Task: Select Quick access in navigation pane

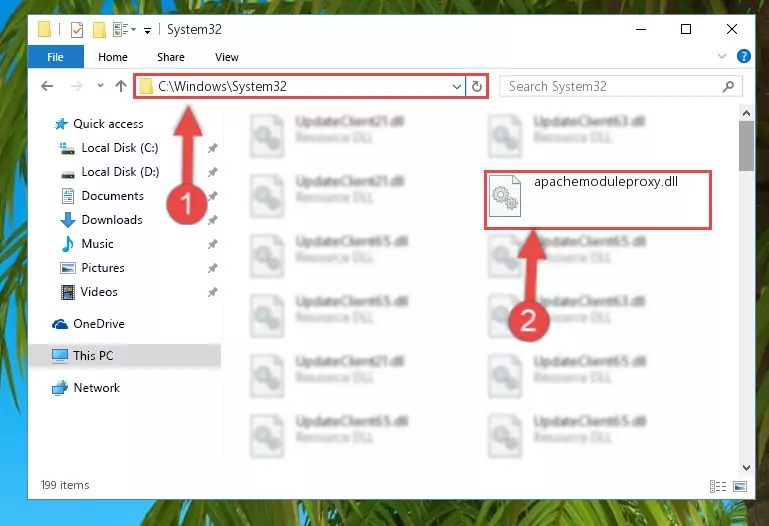Action: click(99, 124)
